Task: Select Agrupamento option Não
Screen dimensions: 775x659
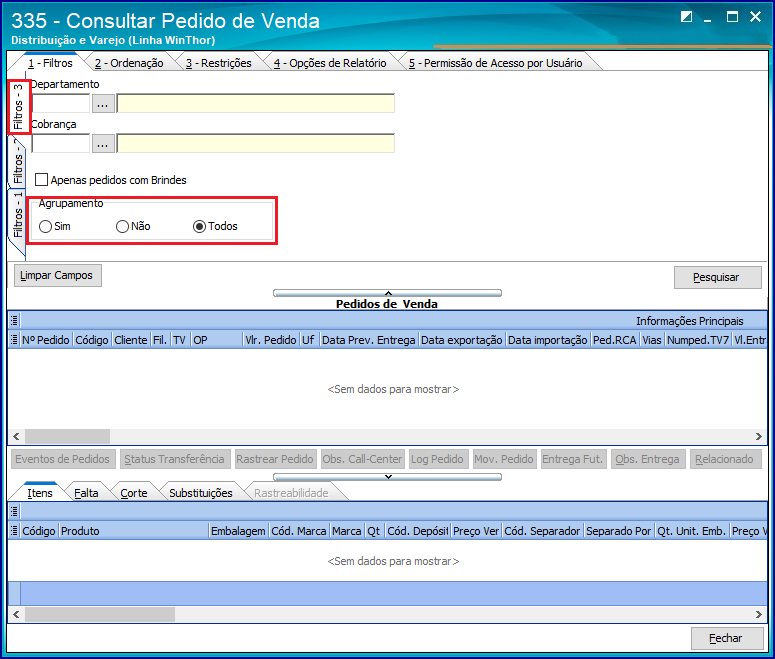Action: click(122, 226)
